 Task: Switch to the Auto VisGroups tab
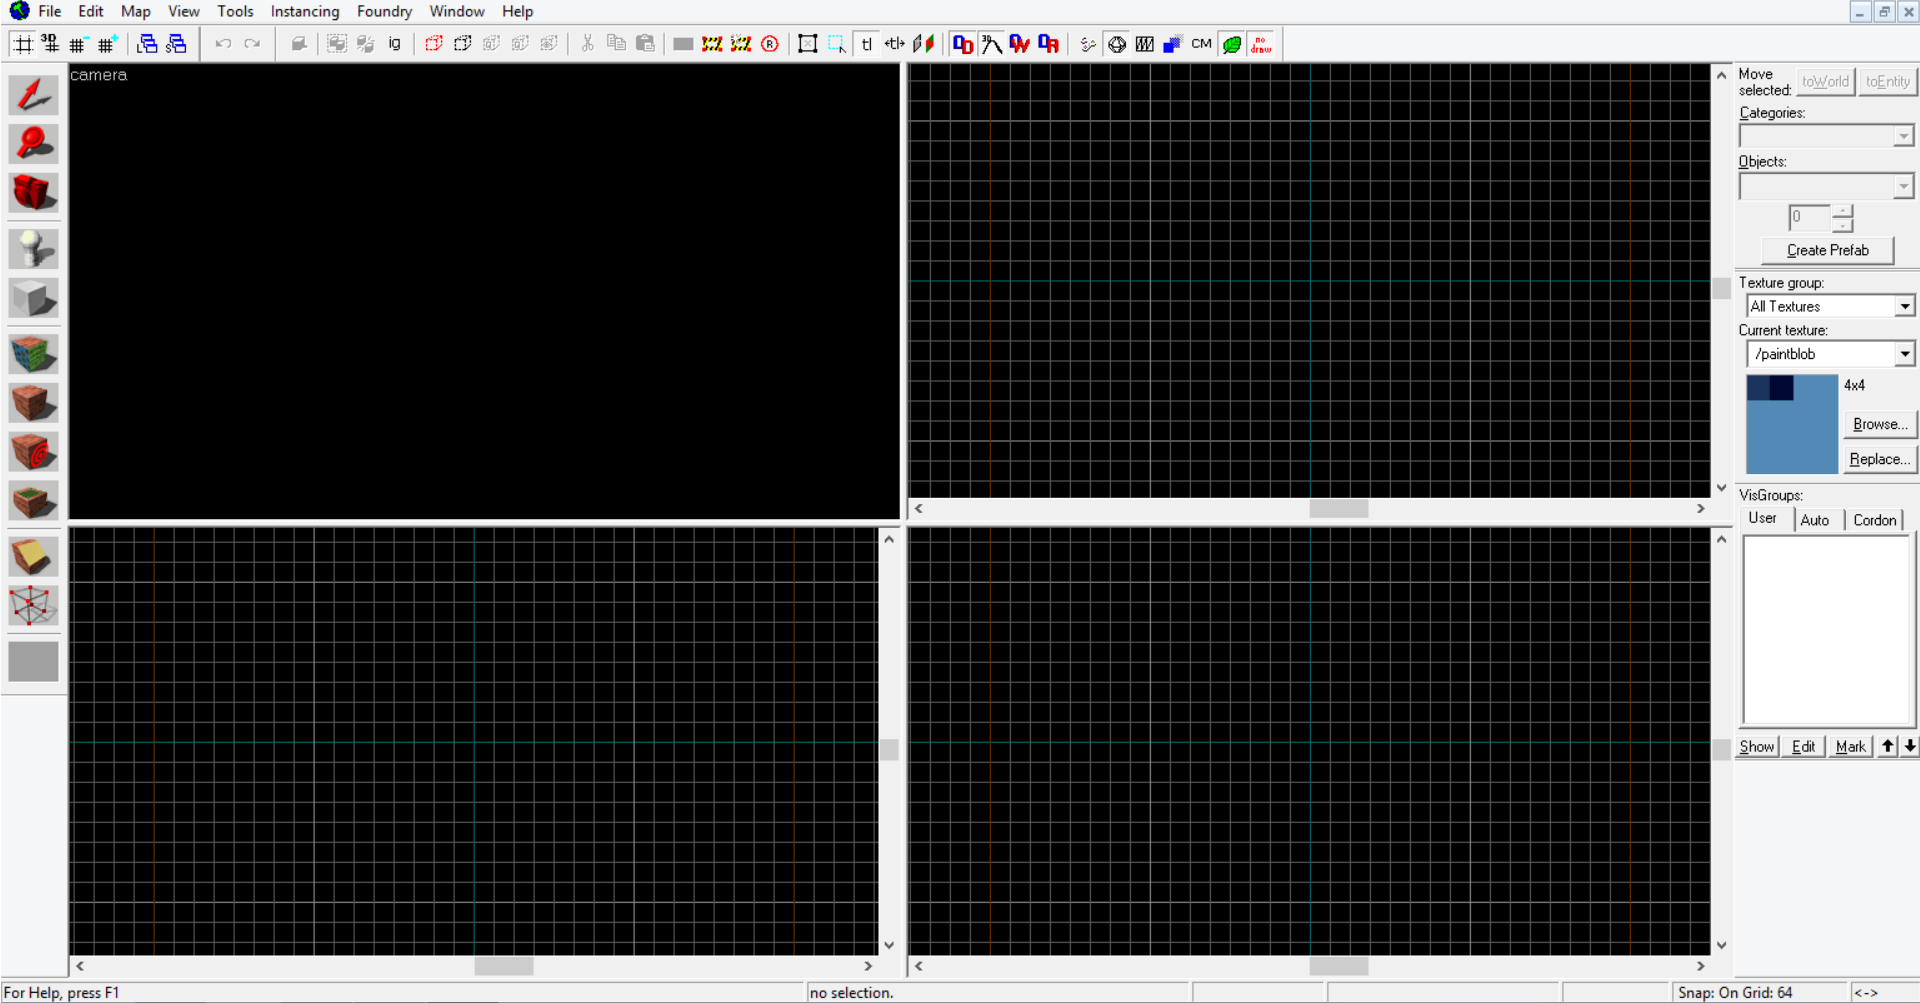click(1814, 520)
